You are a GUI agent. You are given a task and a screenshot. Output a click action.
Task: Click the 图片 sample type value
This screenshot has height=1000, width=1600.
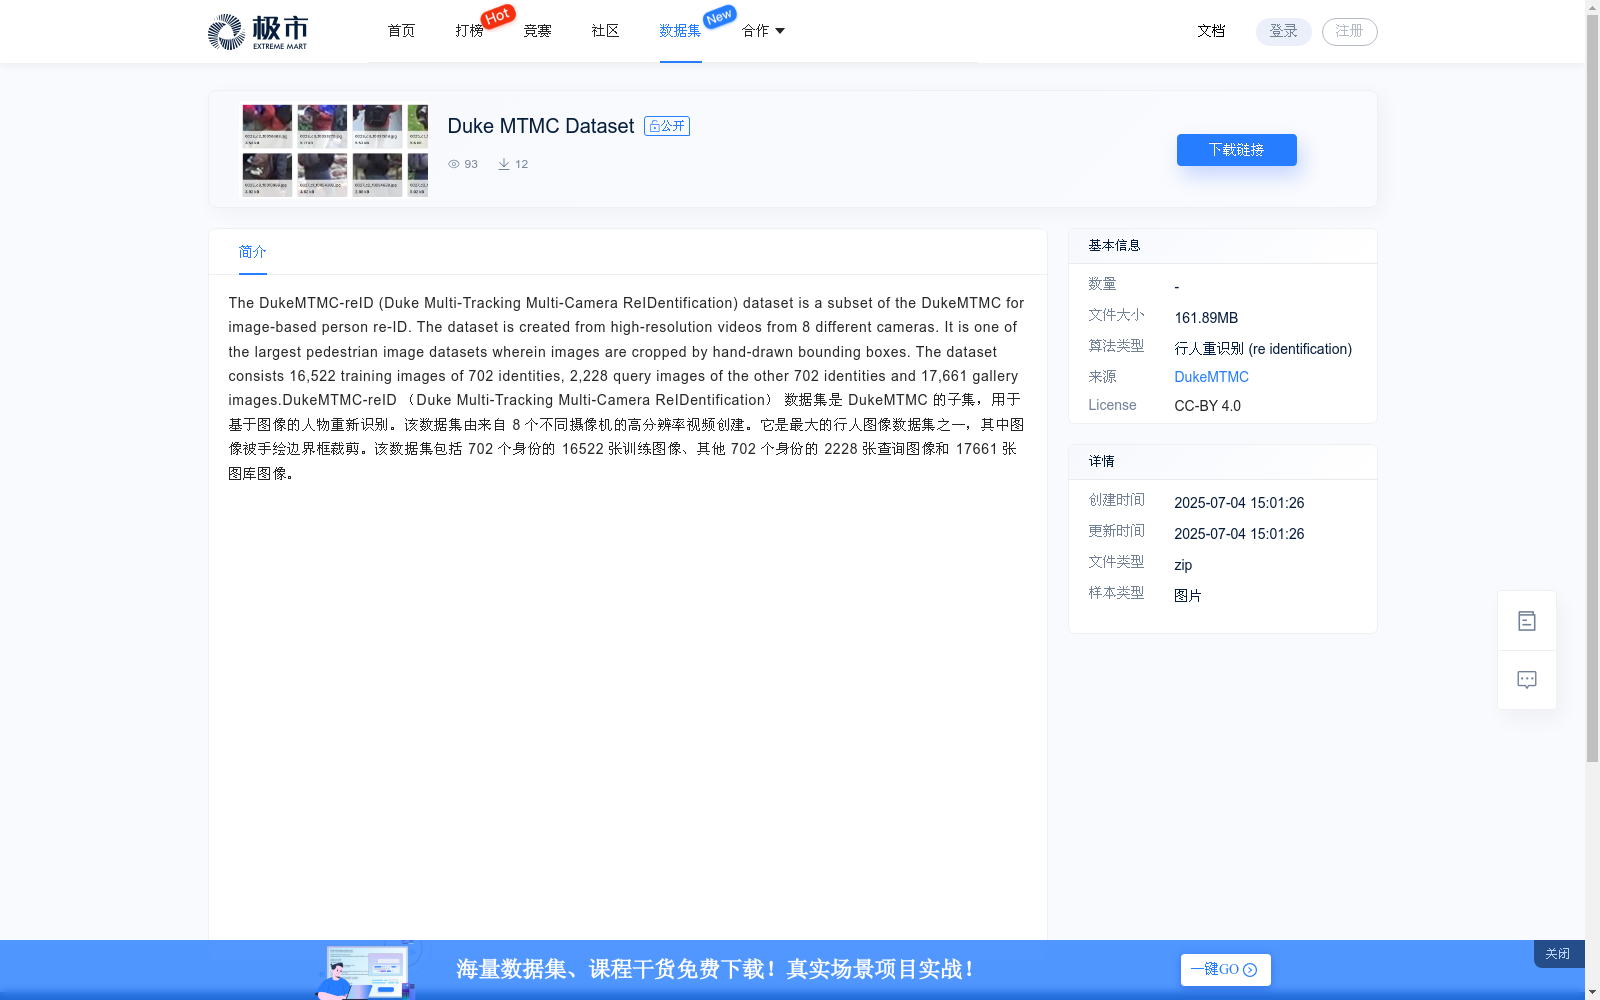[x=1188, y=596]
